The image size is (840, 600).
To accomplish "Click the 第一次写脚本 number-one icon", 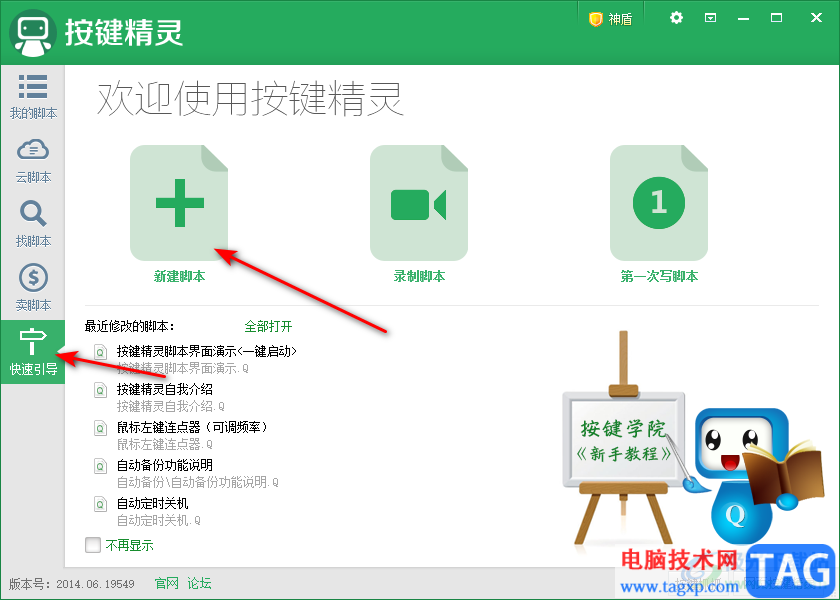I will tap(659, 203).
